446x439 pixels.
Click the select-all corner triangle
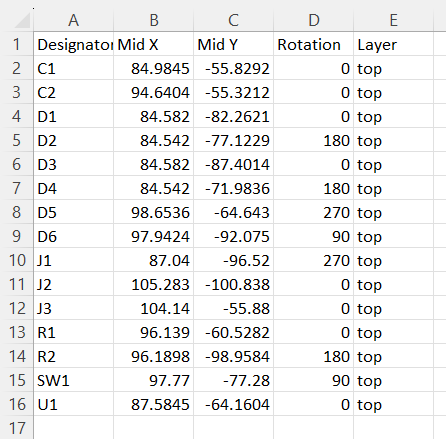click(x=22, y=21)
